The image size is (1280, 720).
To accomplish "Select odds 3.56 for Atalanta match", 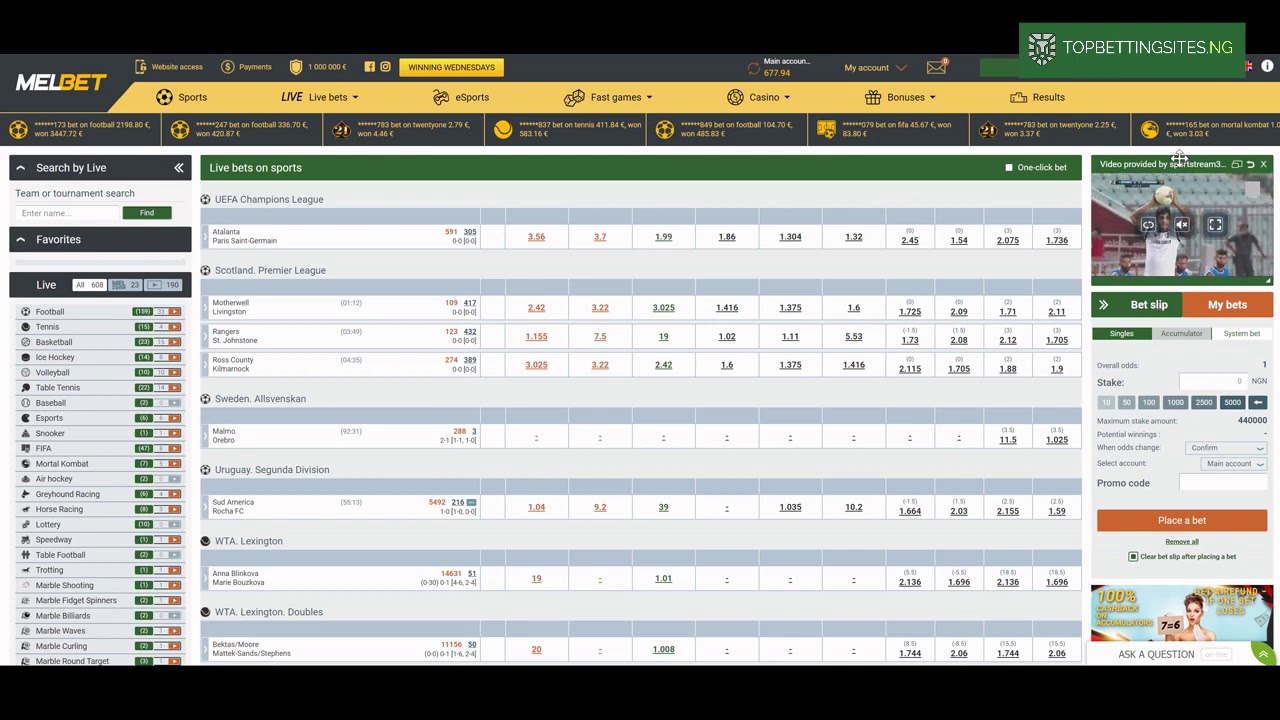I will [536, 237].
